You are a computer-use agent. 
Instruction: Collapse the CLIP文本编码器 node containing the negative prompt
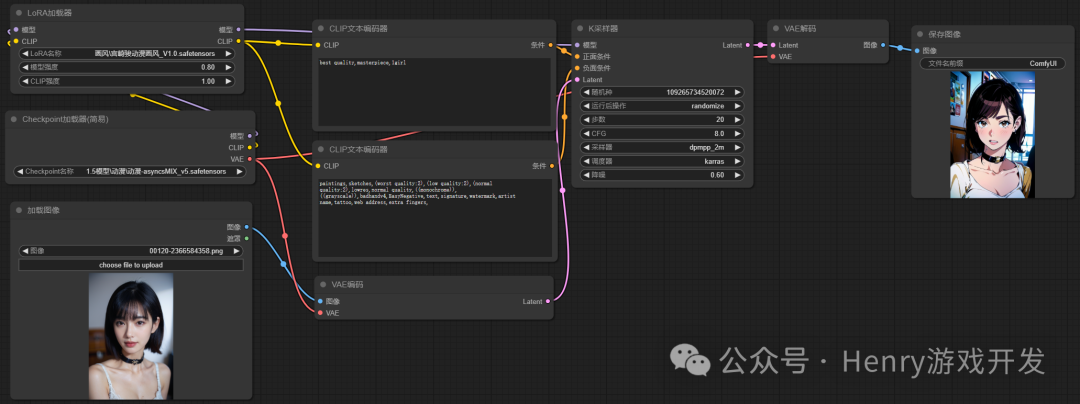(321, 149)
